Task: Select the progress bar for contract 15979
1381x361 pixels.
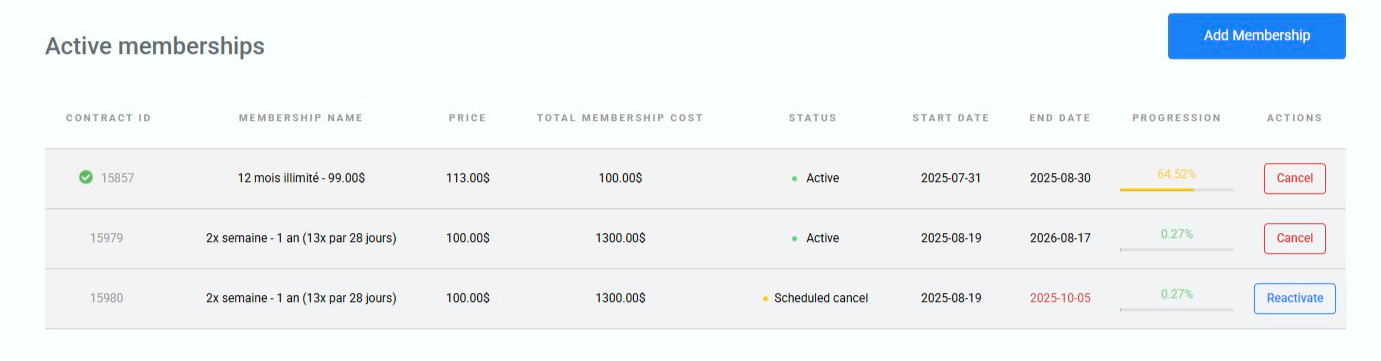Action: click(1176, 249)
